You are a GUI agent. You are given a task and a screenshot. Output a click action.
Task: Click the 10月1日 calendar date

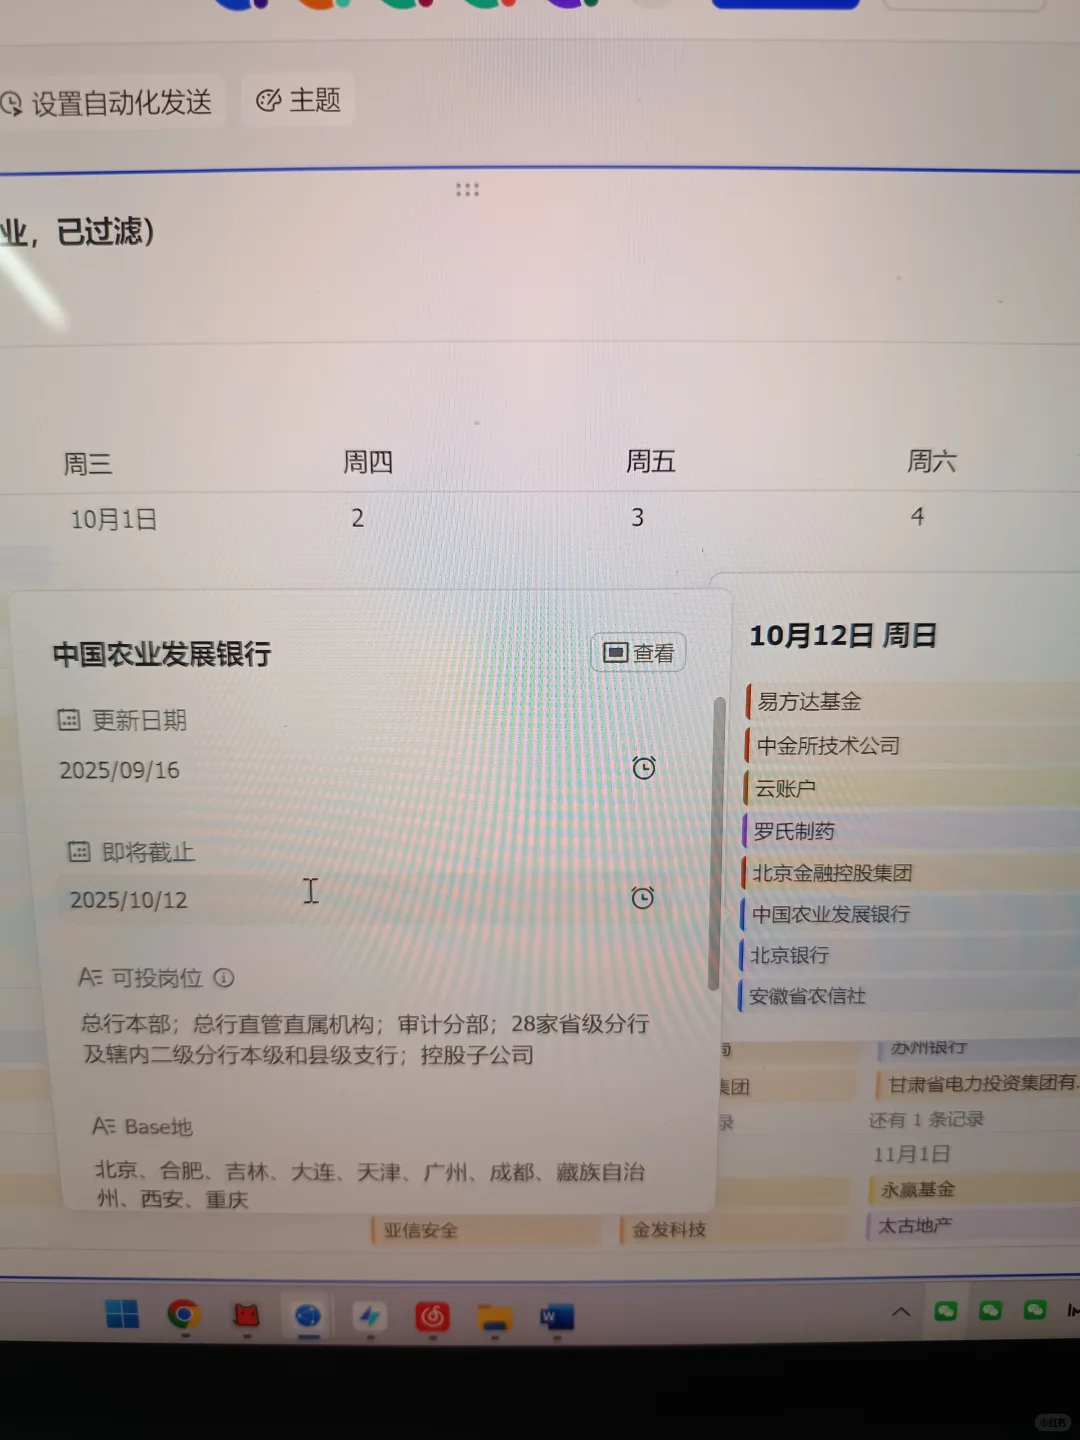(113, 520)
